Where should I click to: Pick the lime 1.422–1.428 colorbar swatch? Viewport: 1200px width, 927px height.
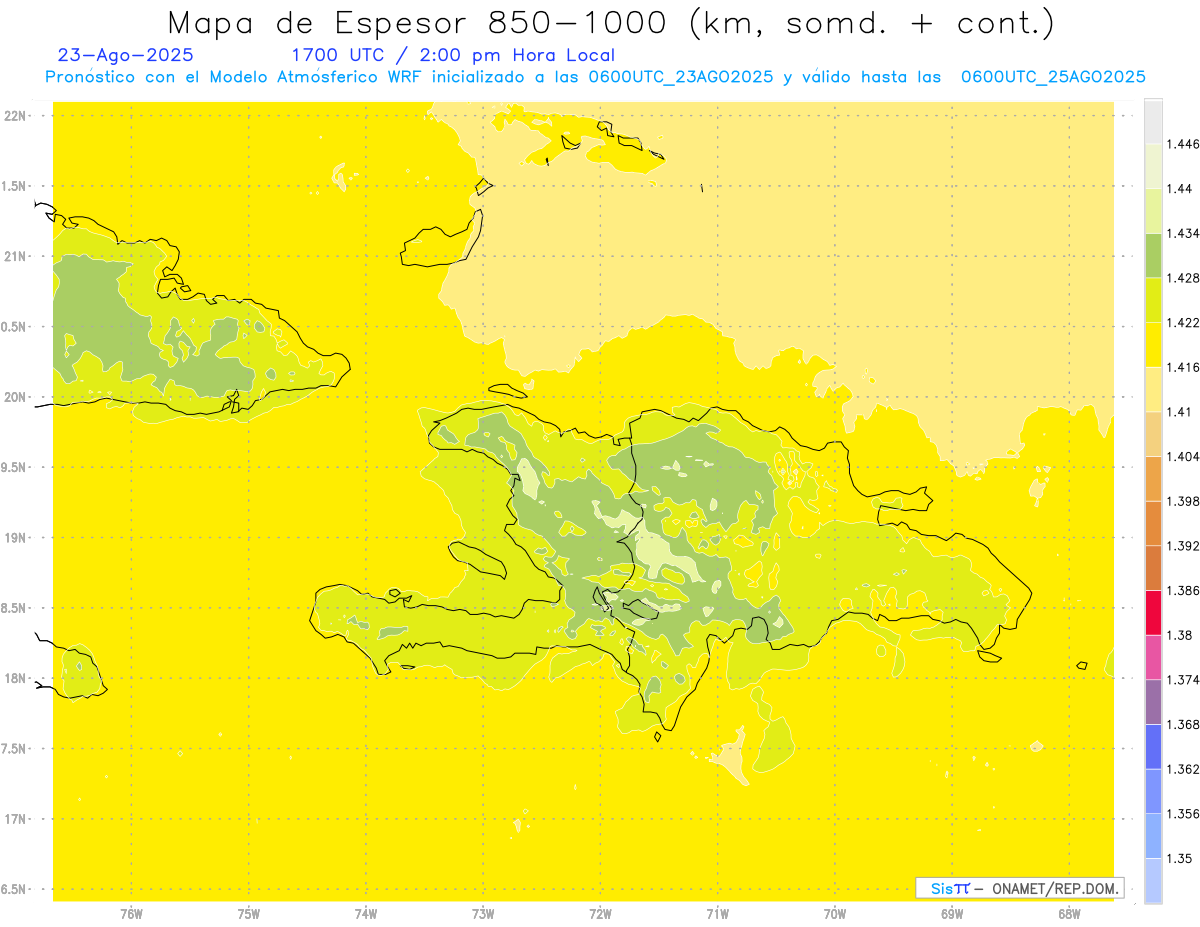coord(1153,300)
